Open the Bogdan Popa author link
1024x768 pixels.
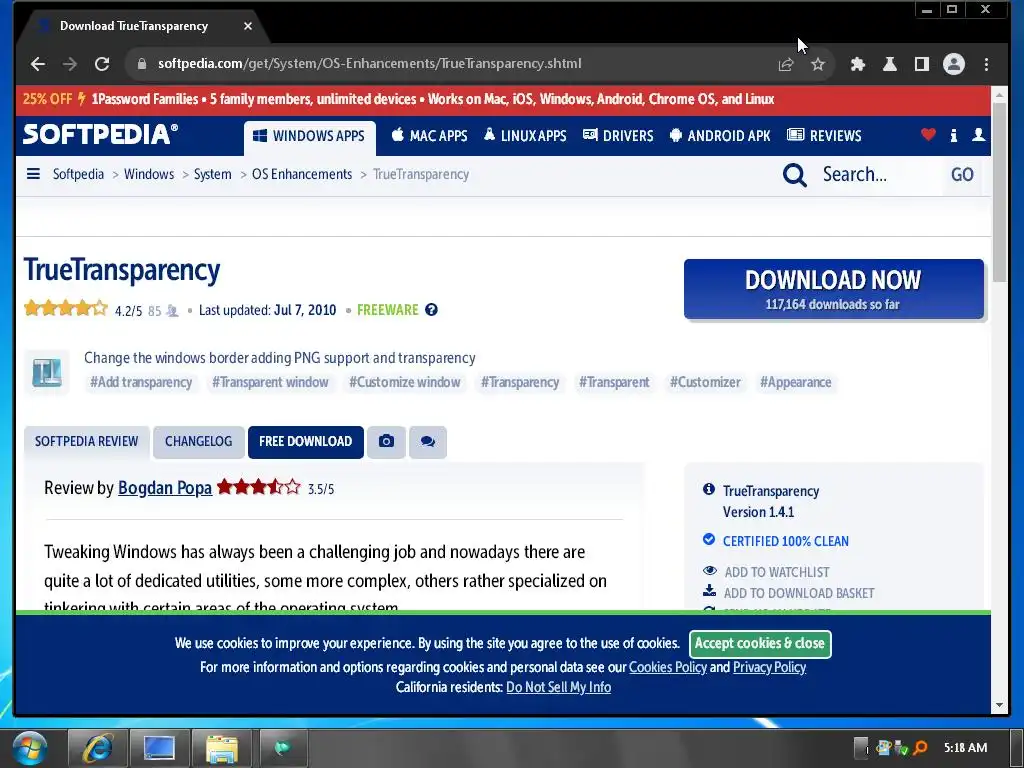click(165, 488)
